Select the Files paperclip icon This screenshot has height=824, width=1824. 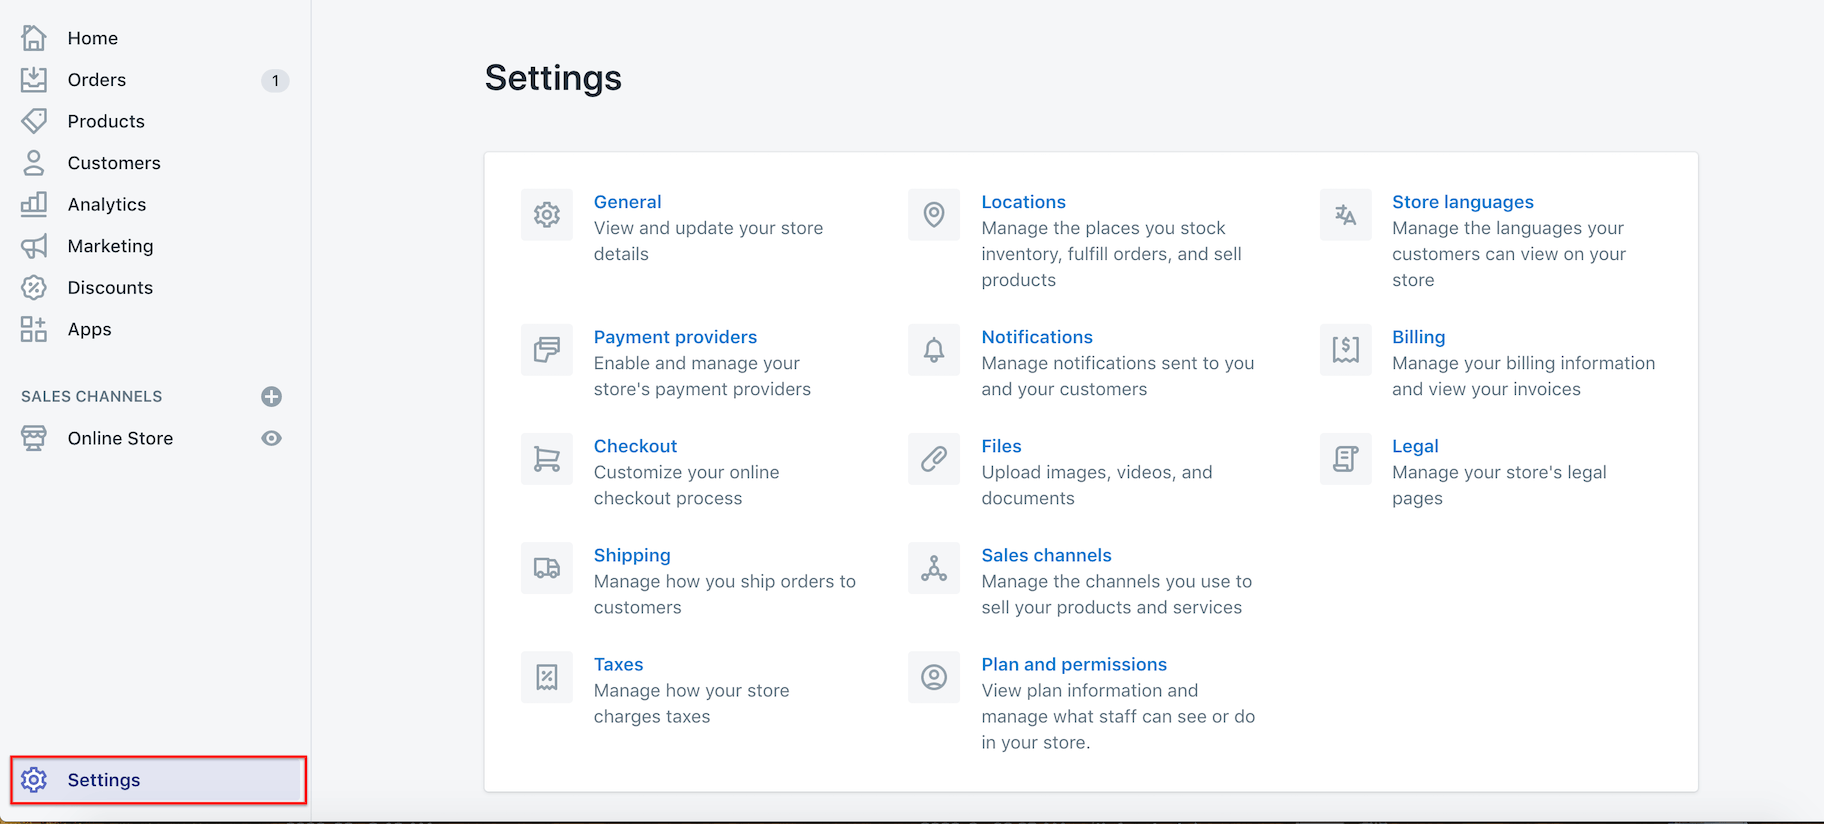pyautogui.click(x=933, y=459)
